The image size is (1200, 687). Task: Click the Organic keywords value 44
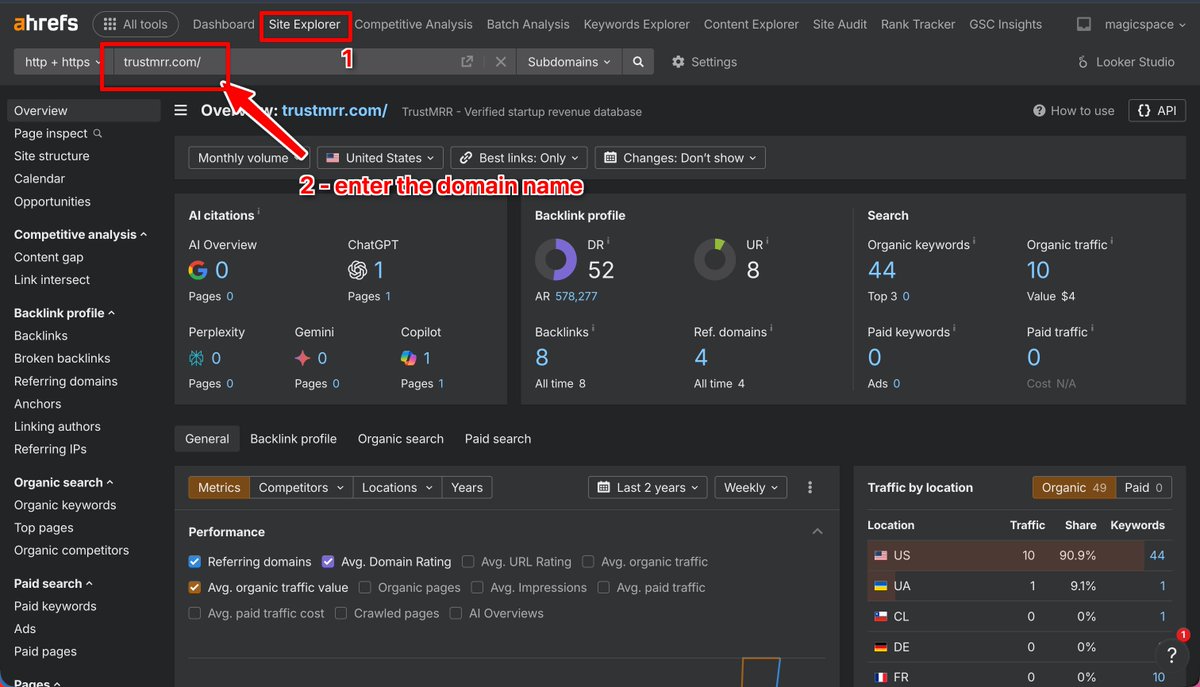[x=882, y=270]
